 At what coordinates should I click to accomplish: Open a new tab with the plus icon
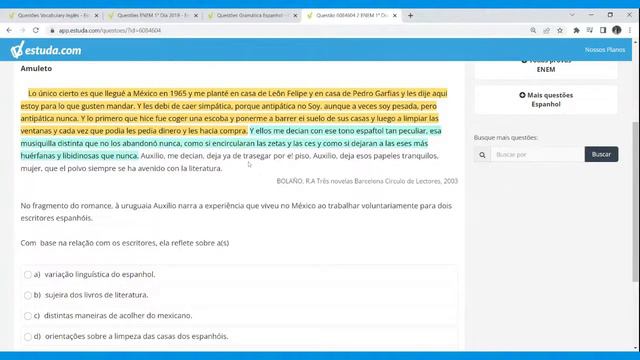[x=410, y=16]
